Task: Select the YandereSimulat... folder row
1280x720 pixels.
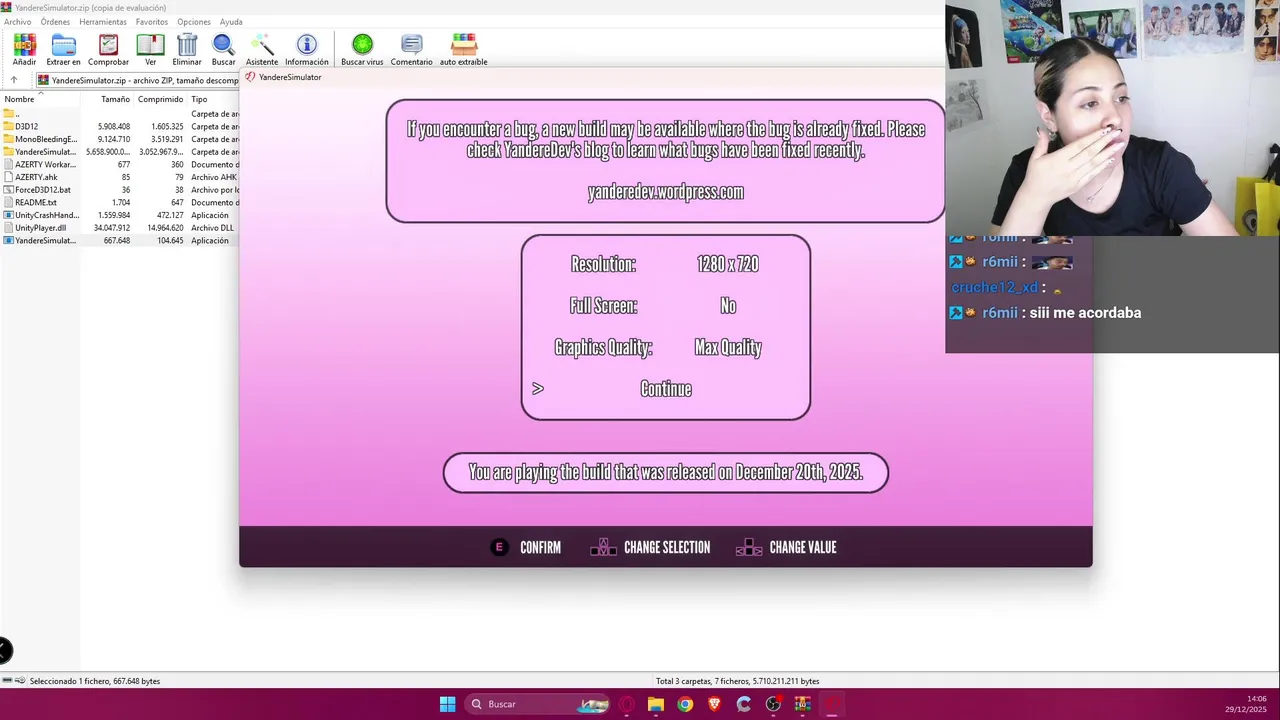Action: 120,152
